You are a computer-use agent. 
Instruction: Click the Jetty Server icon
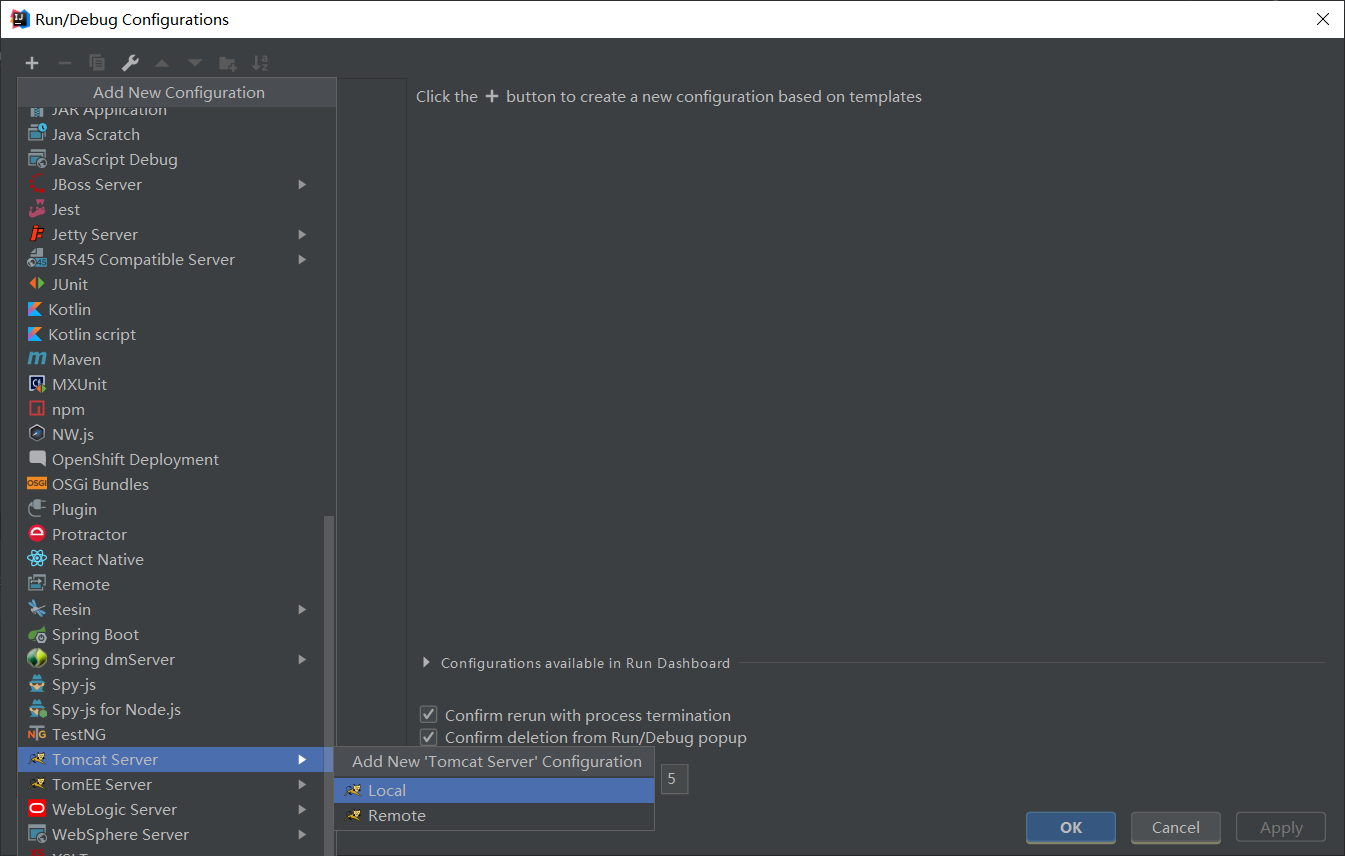point(37,234)
